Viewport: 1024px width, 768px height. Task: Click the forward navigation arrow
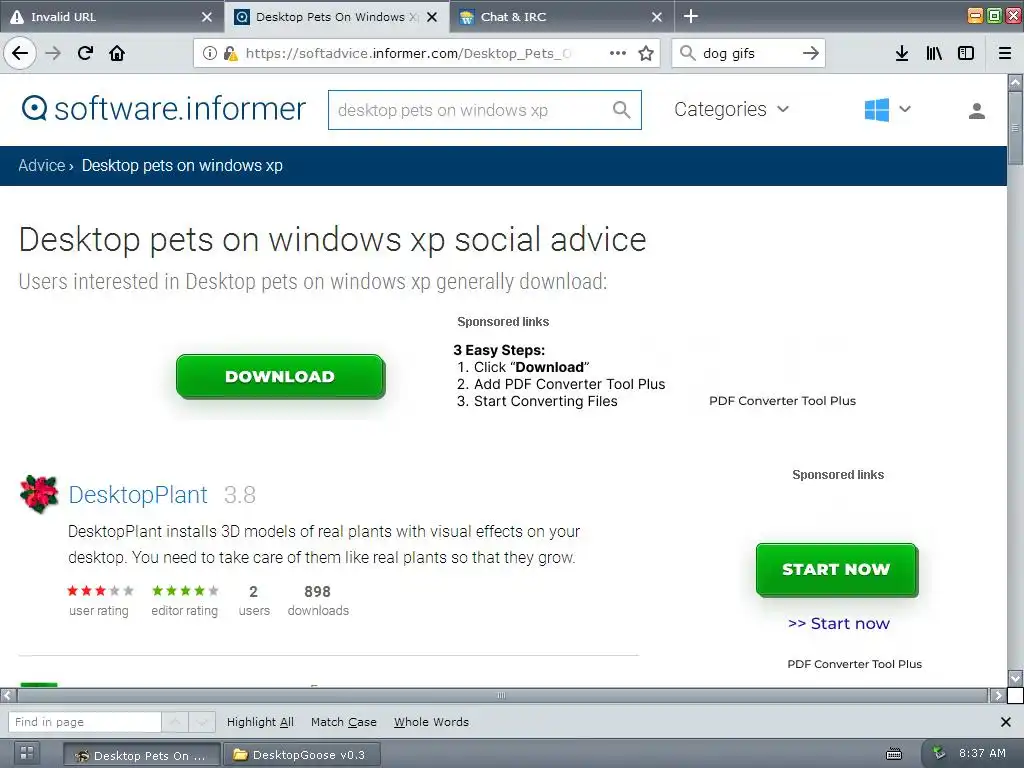point(53,53)
